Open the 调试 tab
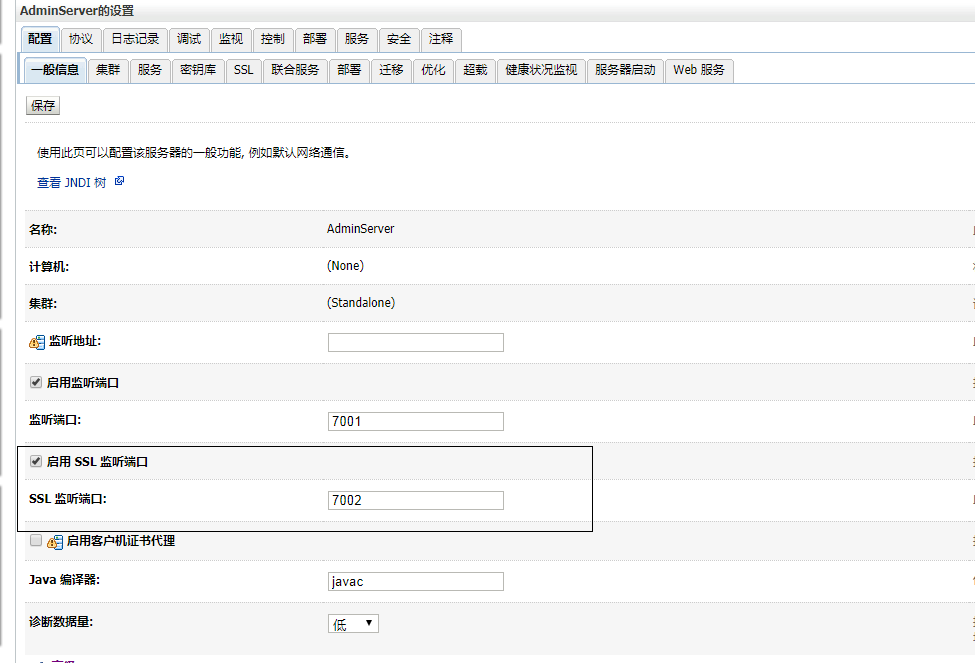Image resolution: width=975 pixels, height=663 pixels. (x=189, y=39)
